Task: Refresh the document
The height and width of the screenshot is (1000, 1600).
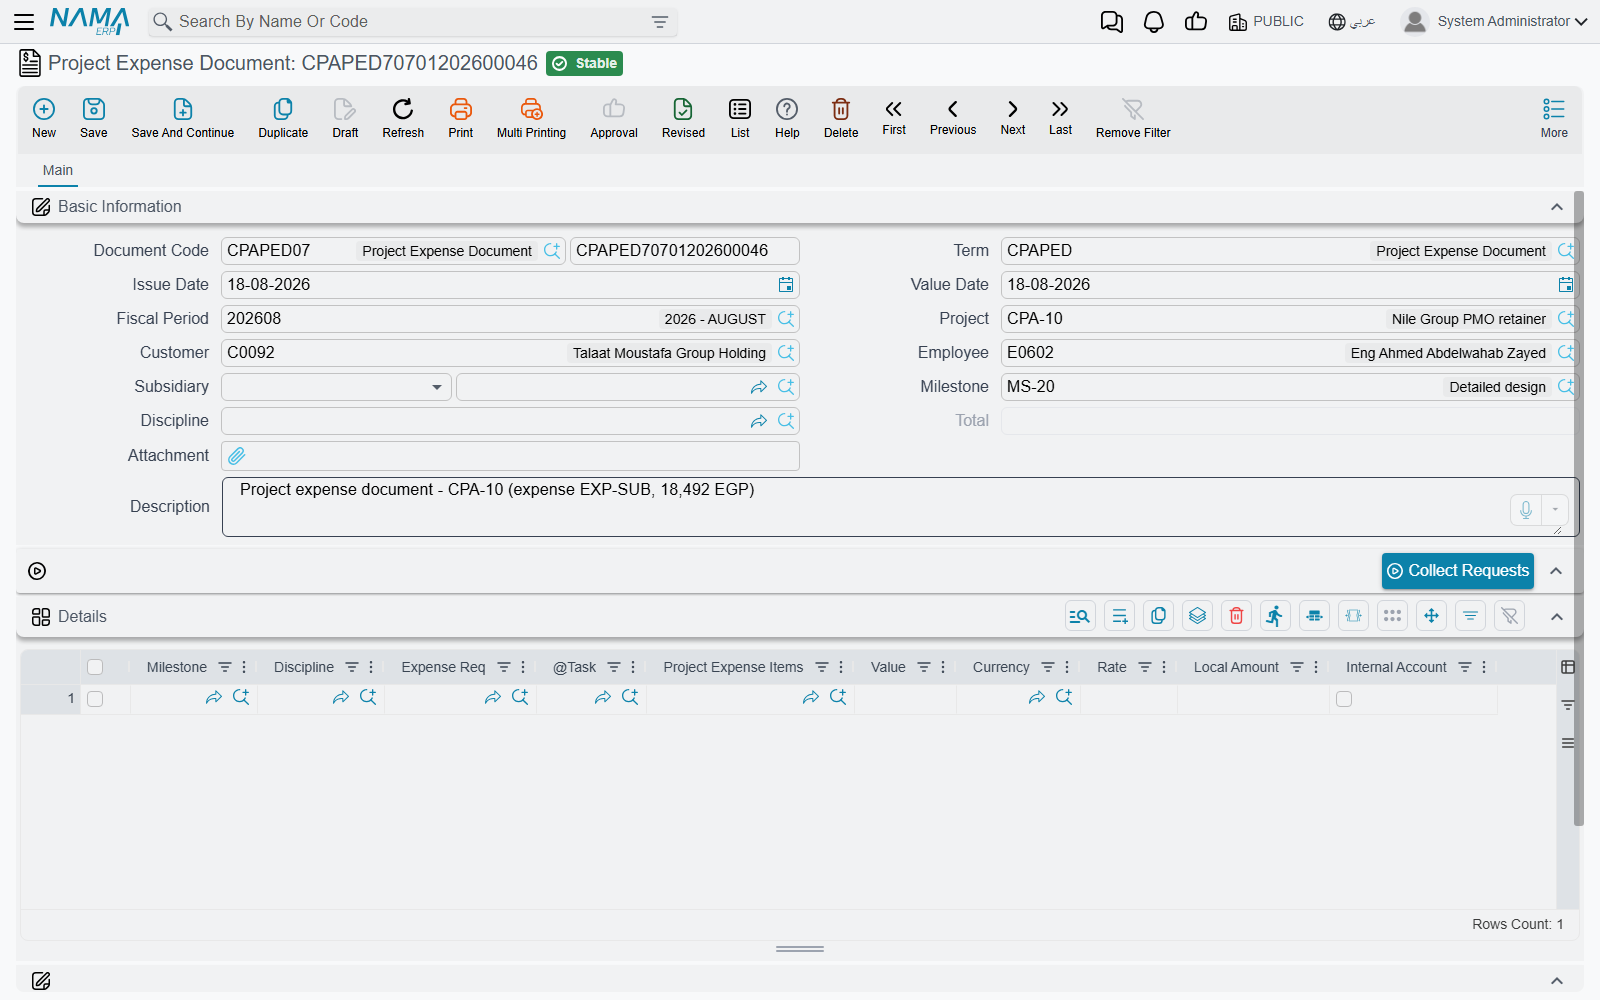Action: 403,118
